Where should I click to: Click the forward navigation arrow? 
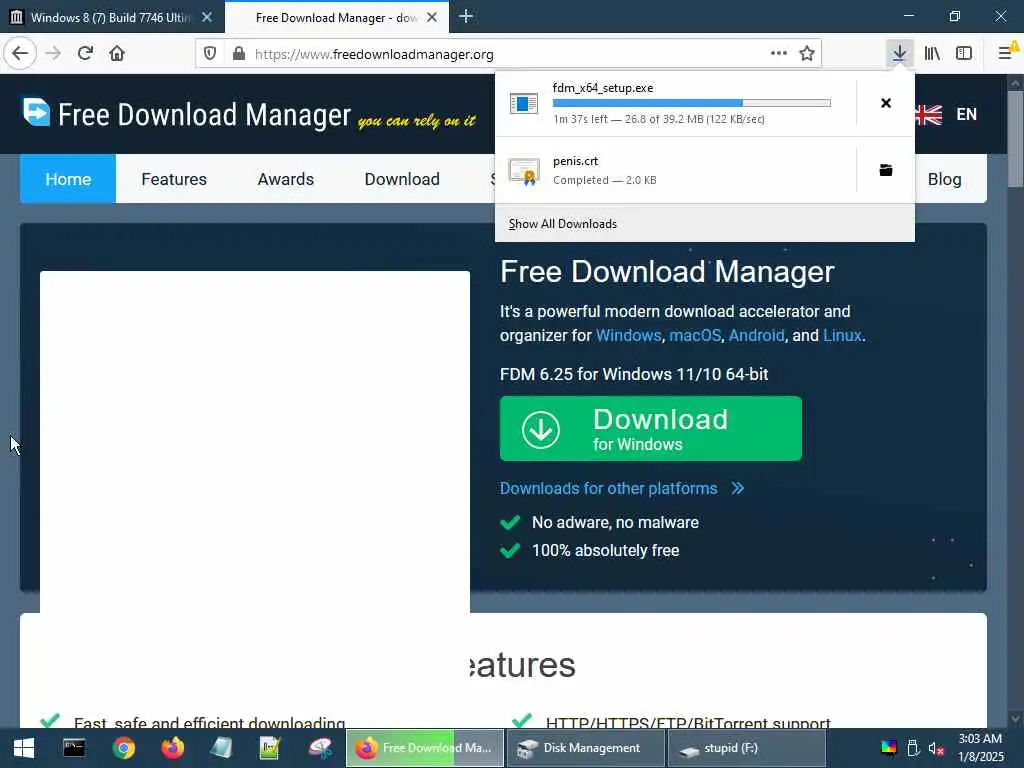coord(53,54)
